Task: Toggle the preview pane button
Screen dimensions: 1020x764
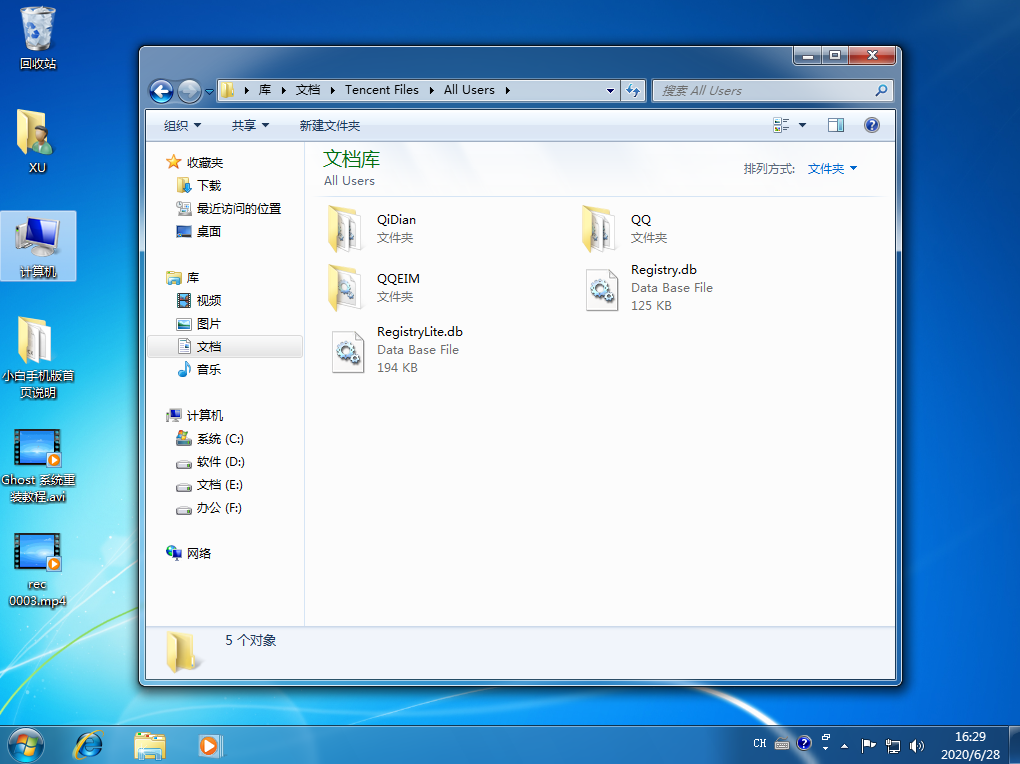Action: tap(836, 125)
